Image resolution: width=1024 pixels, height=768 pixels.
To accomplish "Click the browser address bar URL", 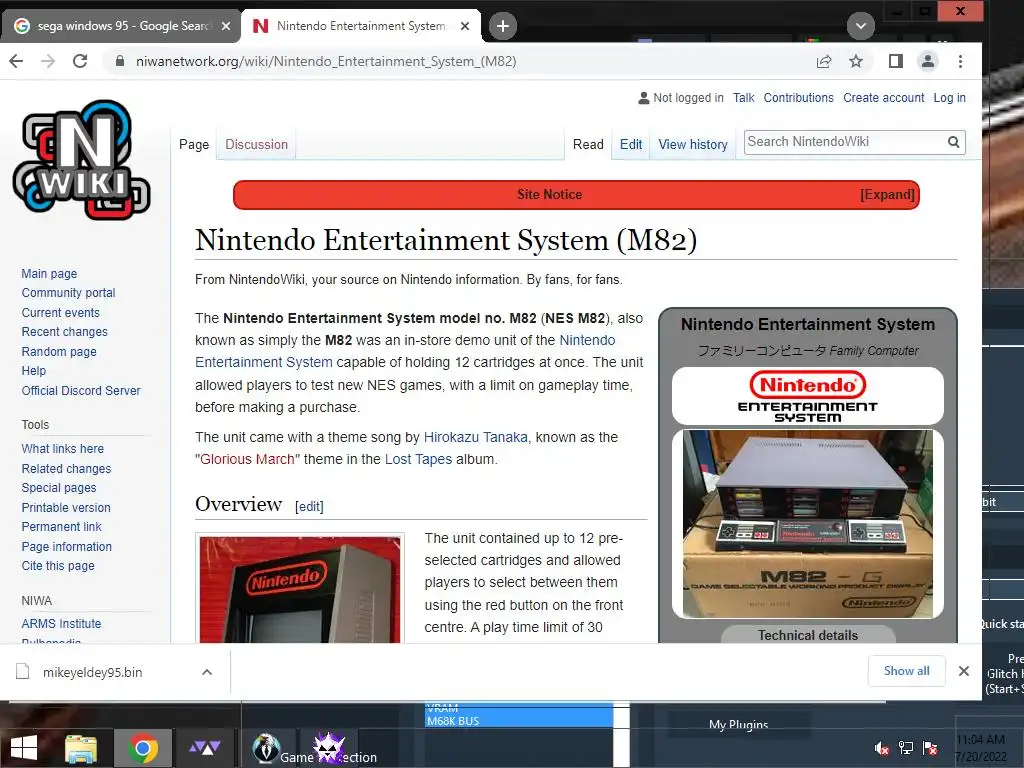I will pos(326,61).
